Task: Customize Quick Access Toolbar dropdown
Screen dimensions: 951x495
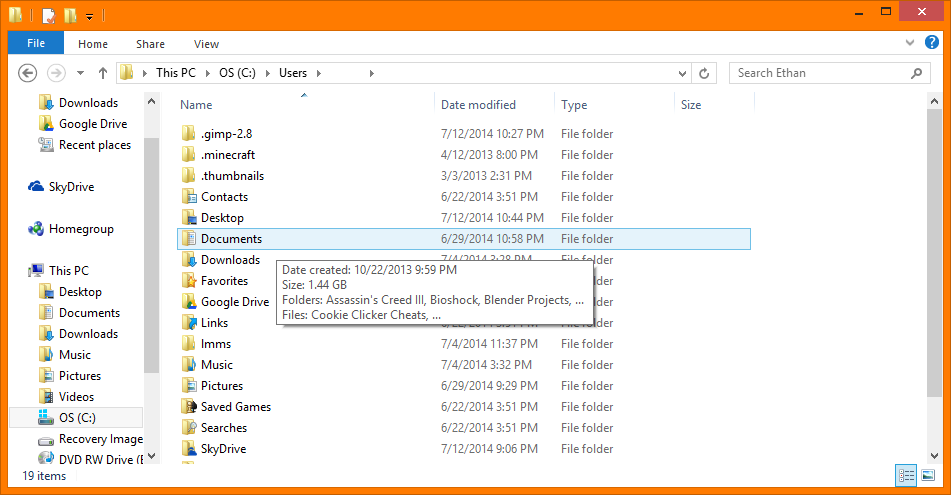Action: (89, 16)
